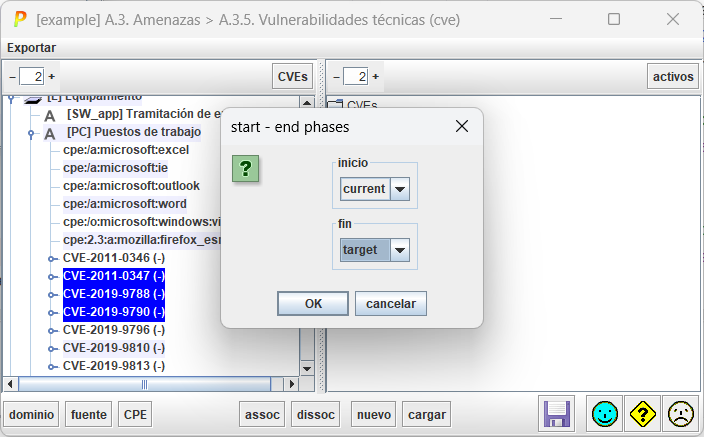Click horizontal scrollbar right arrow
Viewport: 704px width, 437px height.
click(292, 384)
